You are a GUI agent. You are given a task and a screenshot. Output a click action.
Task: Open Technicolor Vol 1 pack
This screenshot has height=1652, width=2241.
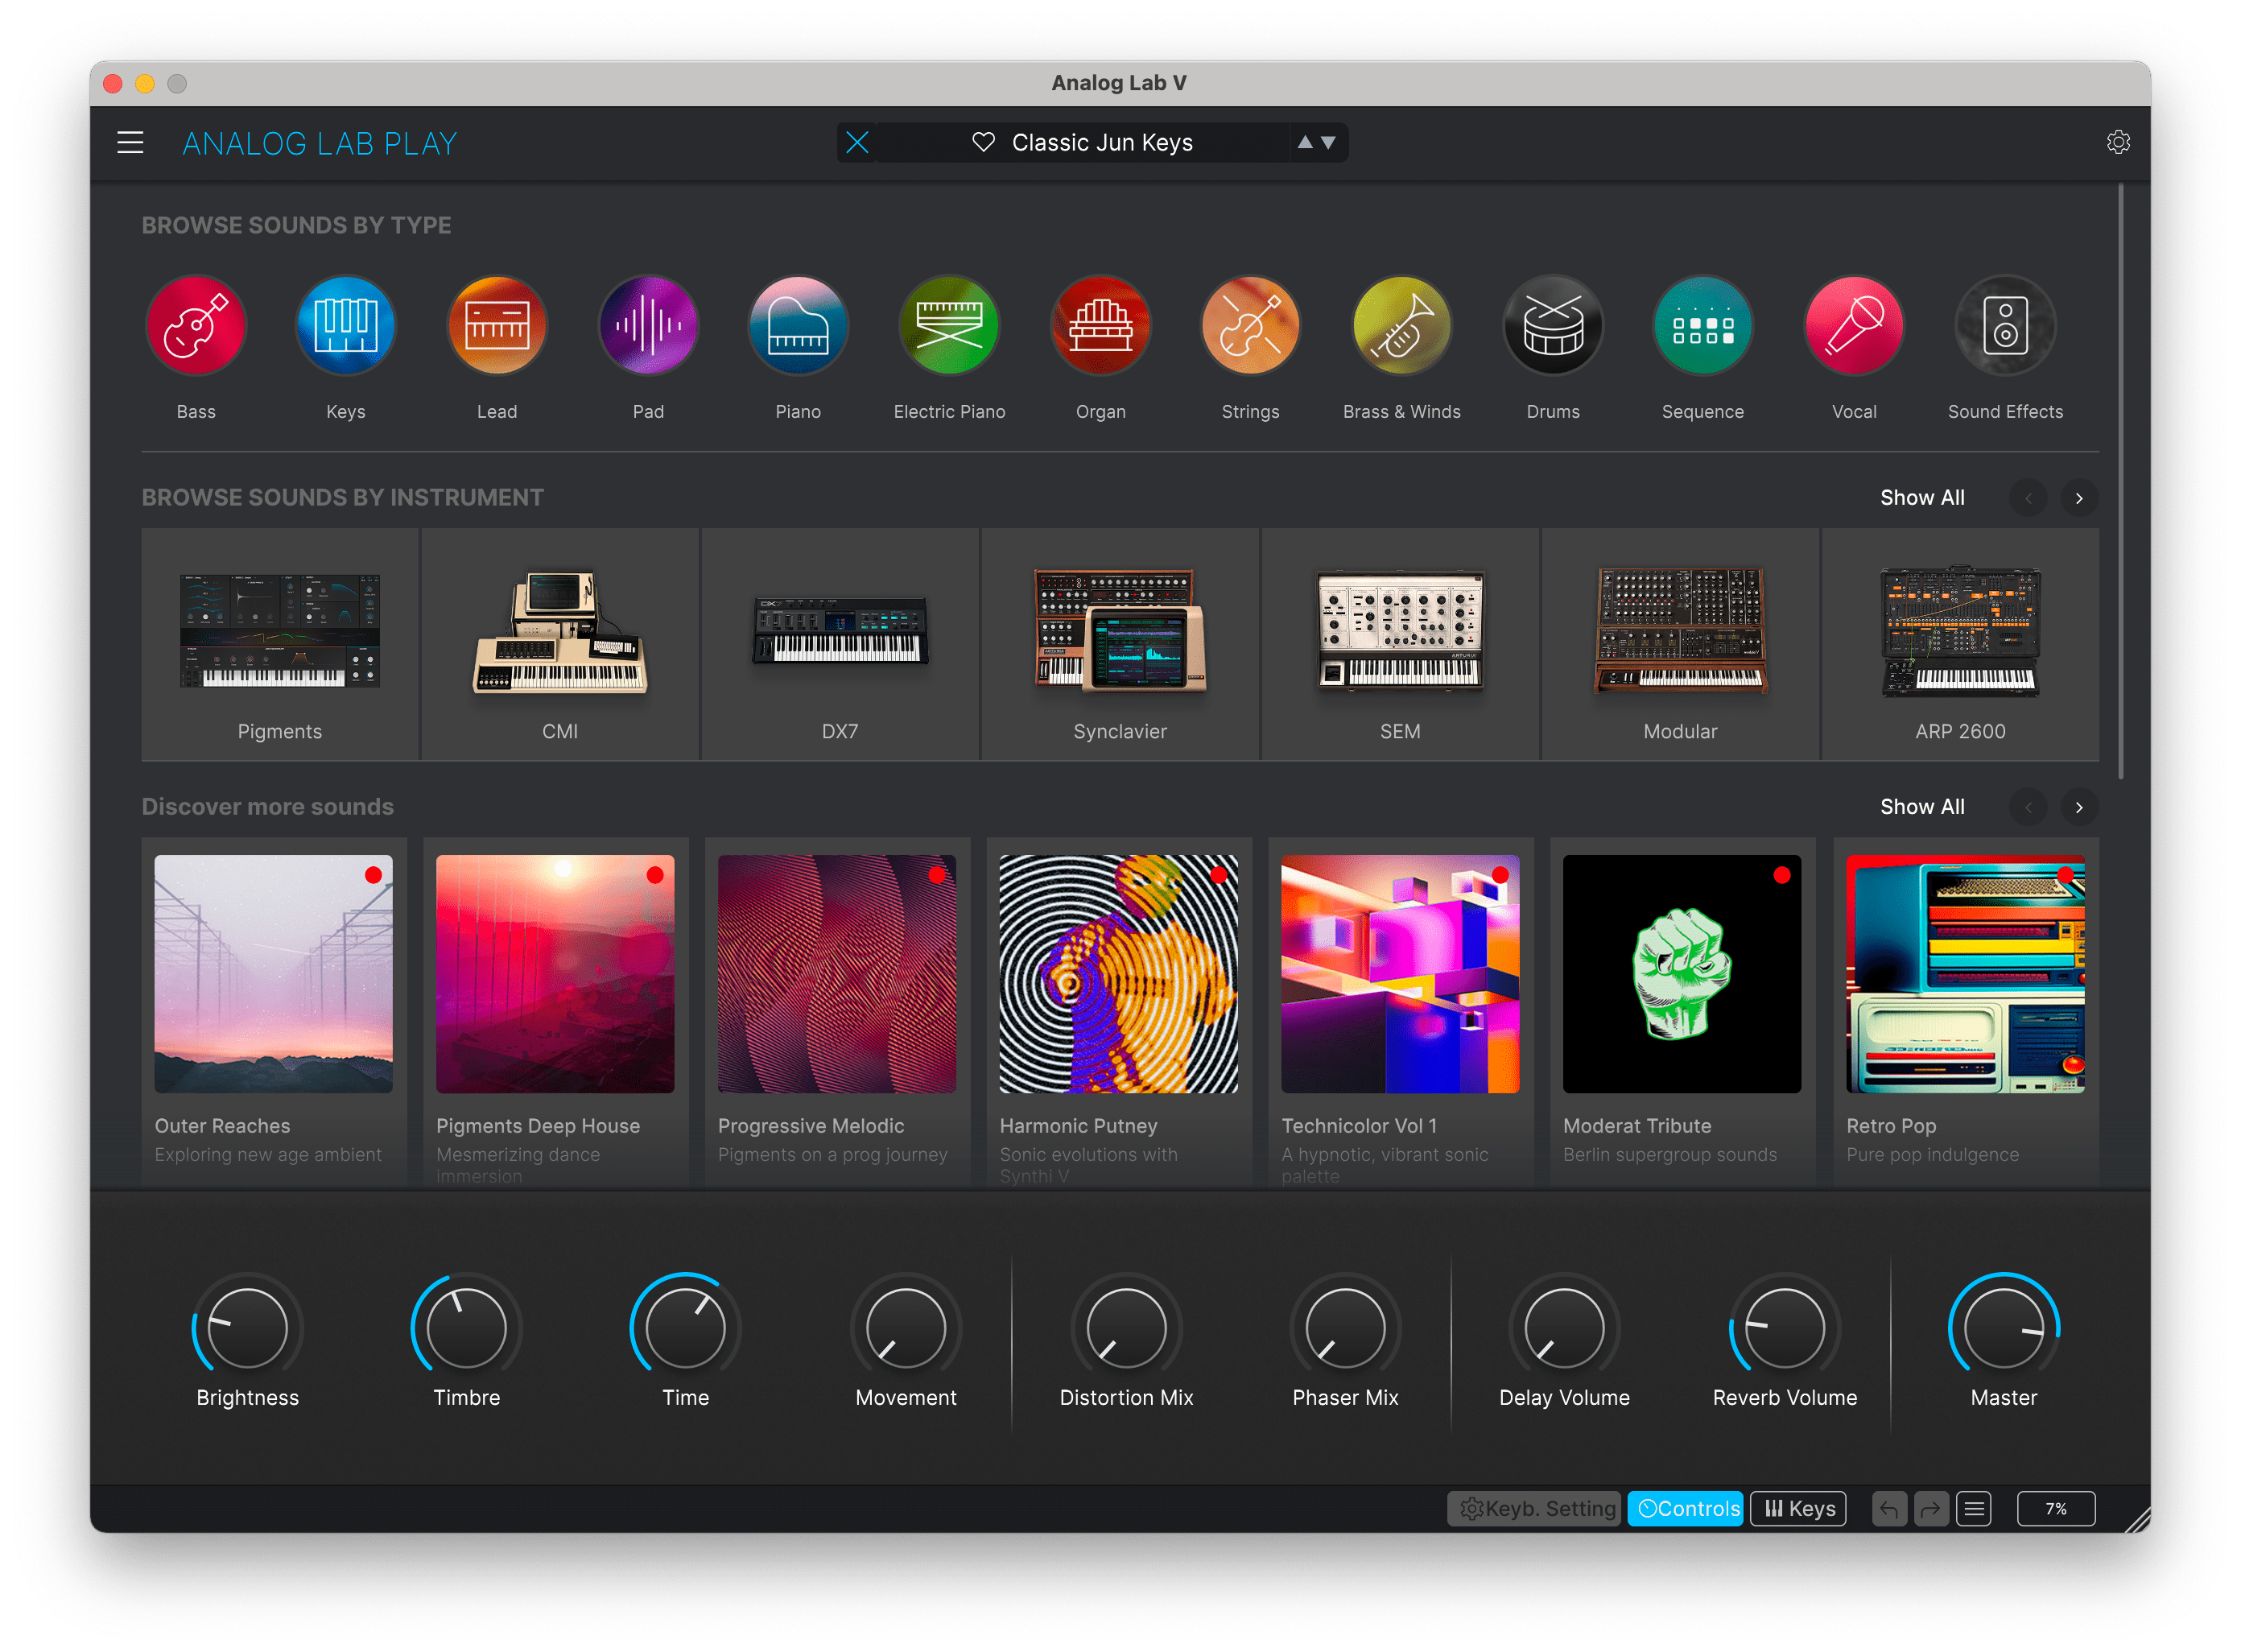pyautogui.click(x=1401, y=1012)
